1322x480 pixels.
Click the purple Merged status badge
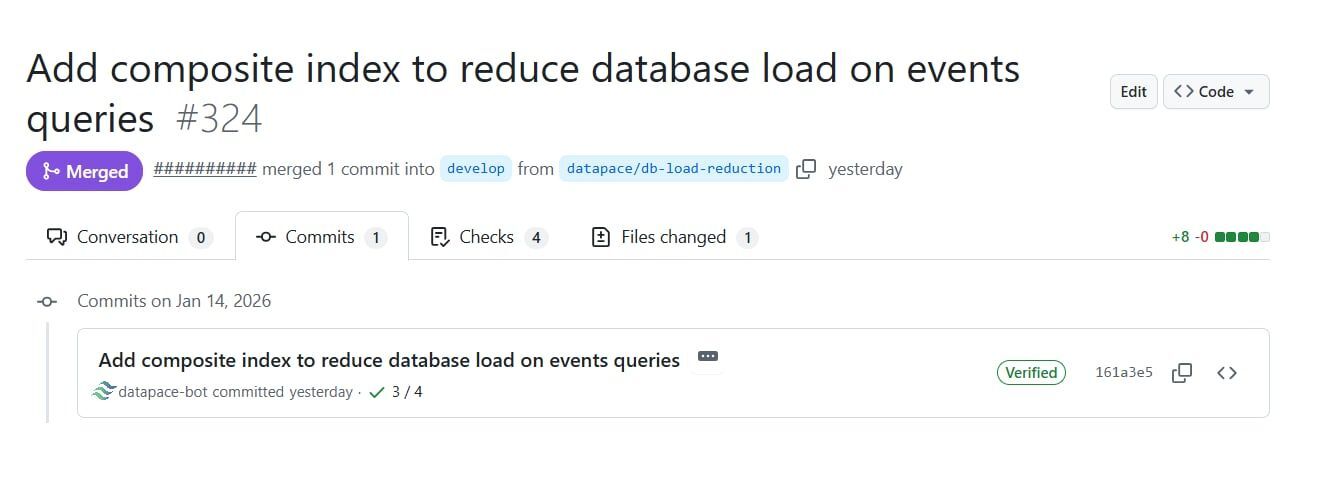point(85,171)
